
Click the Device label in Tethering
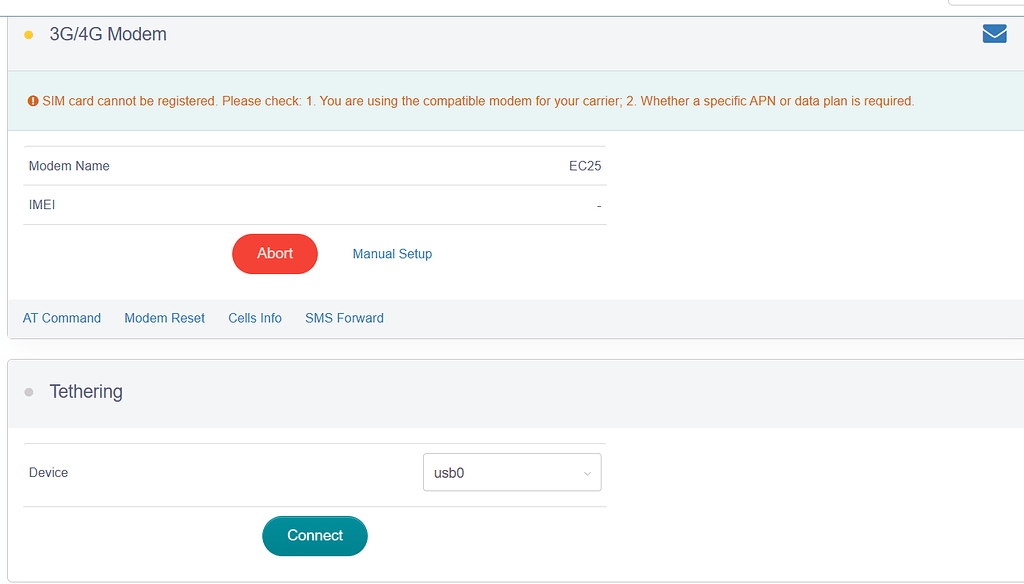pos(48,472)
